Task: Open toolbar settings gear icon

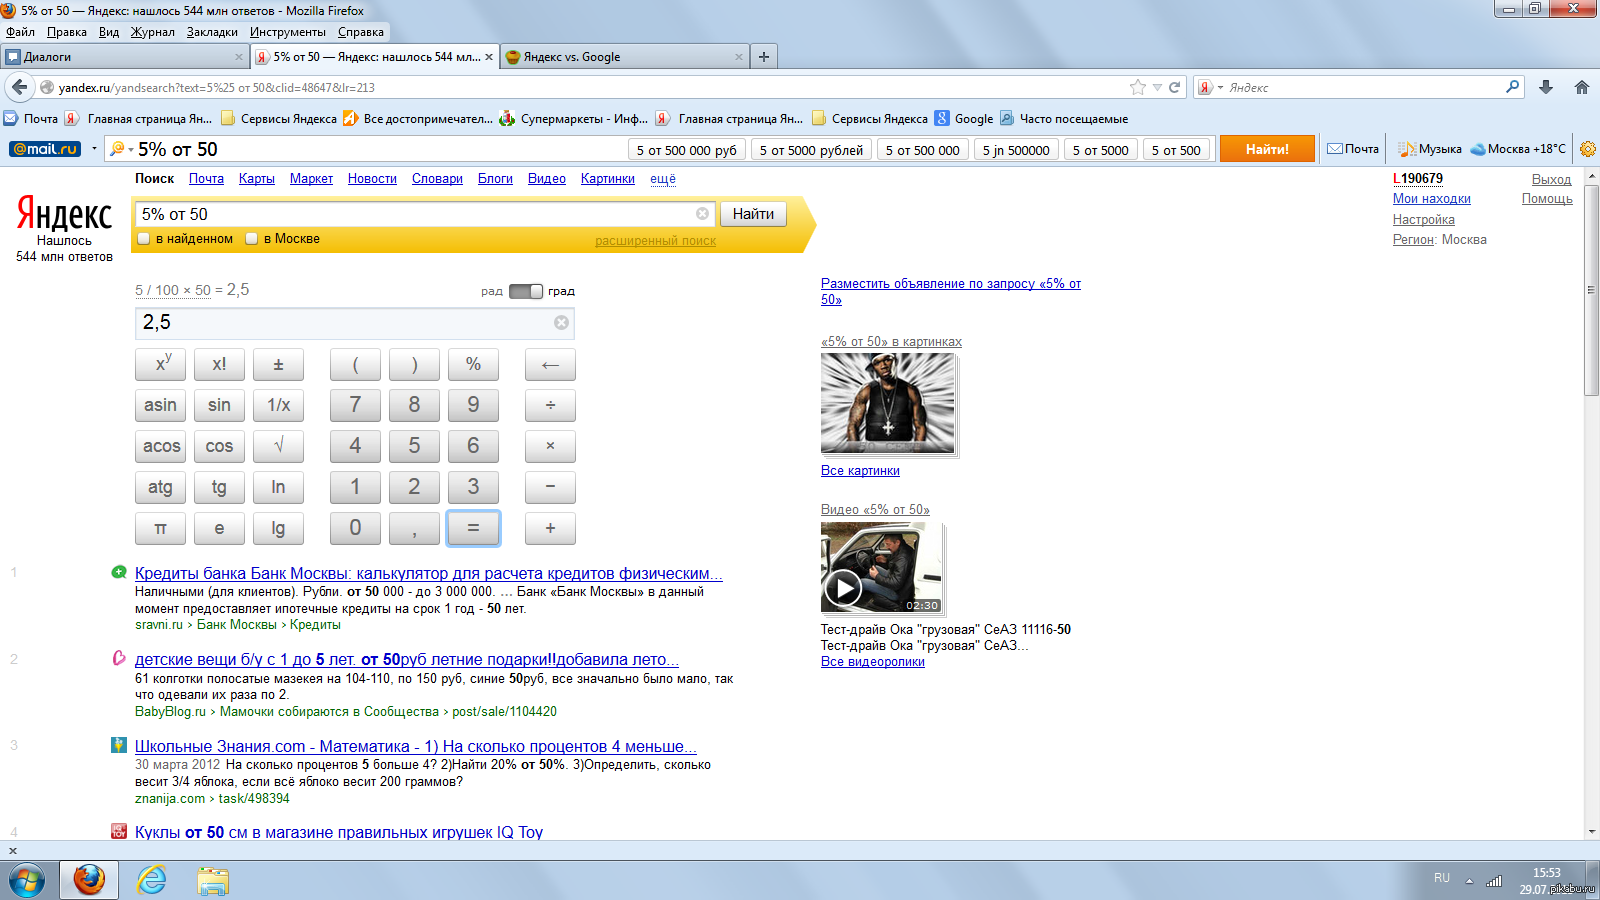Action: point(1587,149)
